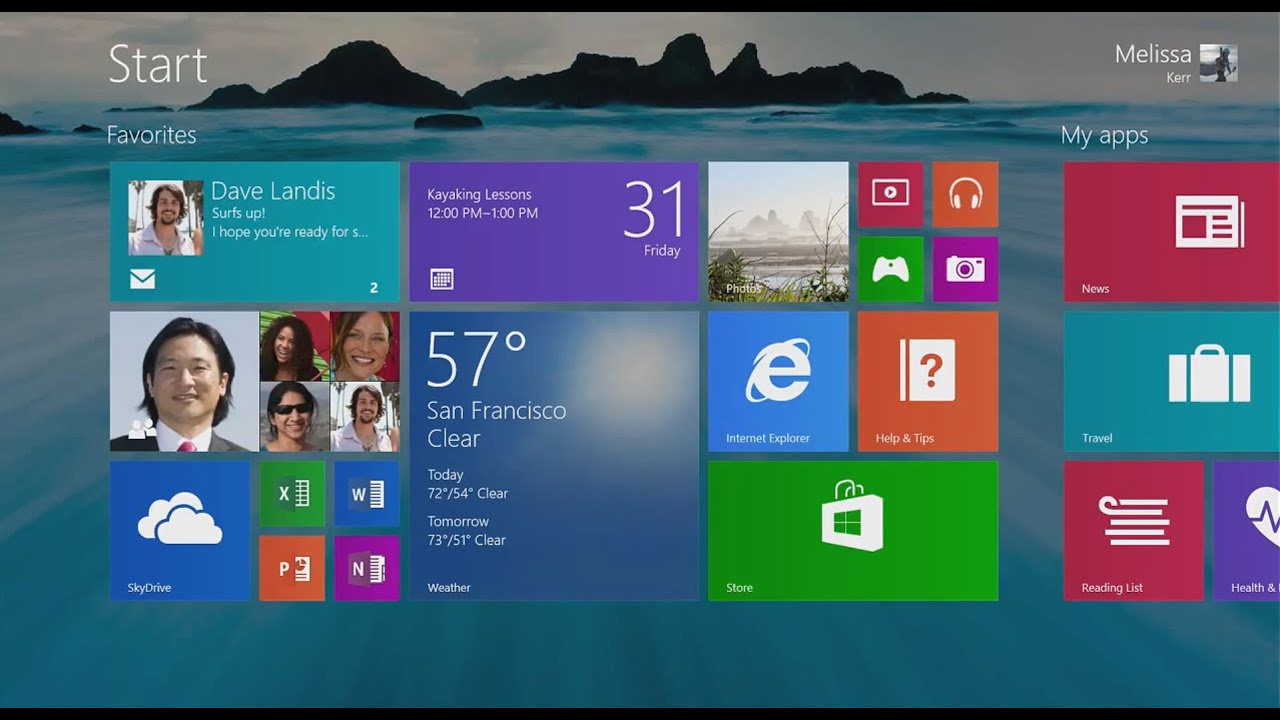Screen dimensions: 1280x720
Task: Launch OneNote from small tile
Action: point(367,568)
